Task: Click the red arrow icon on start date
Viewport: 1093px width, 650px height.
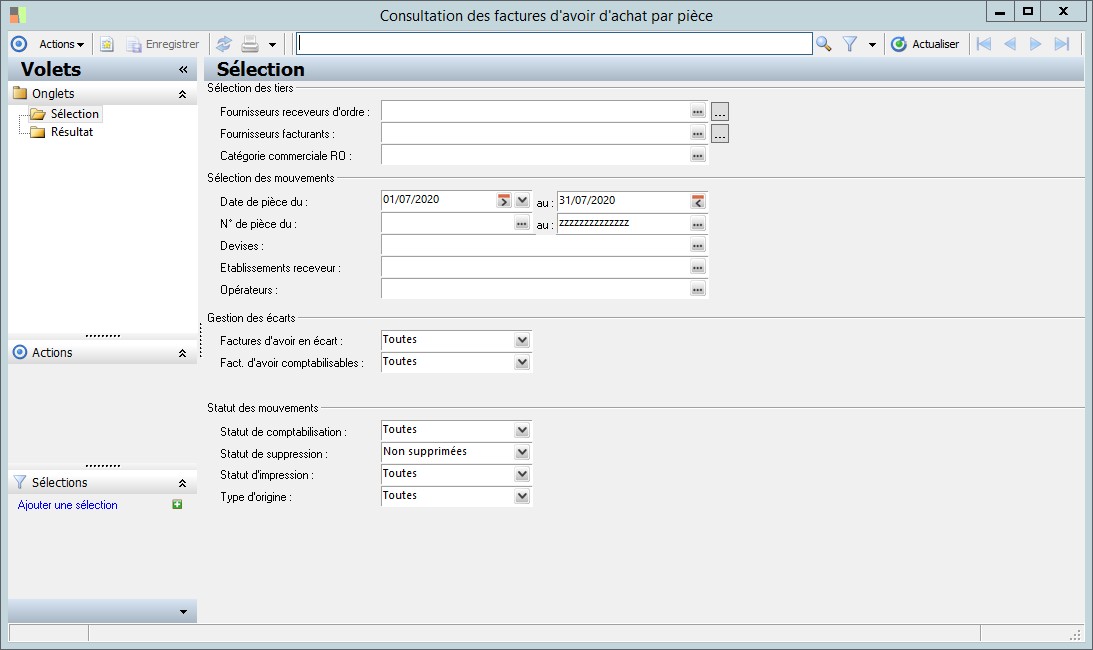Action: [504, 201]
